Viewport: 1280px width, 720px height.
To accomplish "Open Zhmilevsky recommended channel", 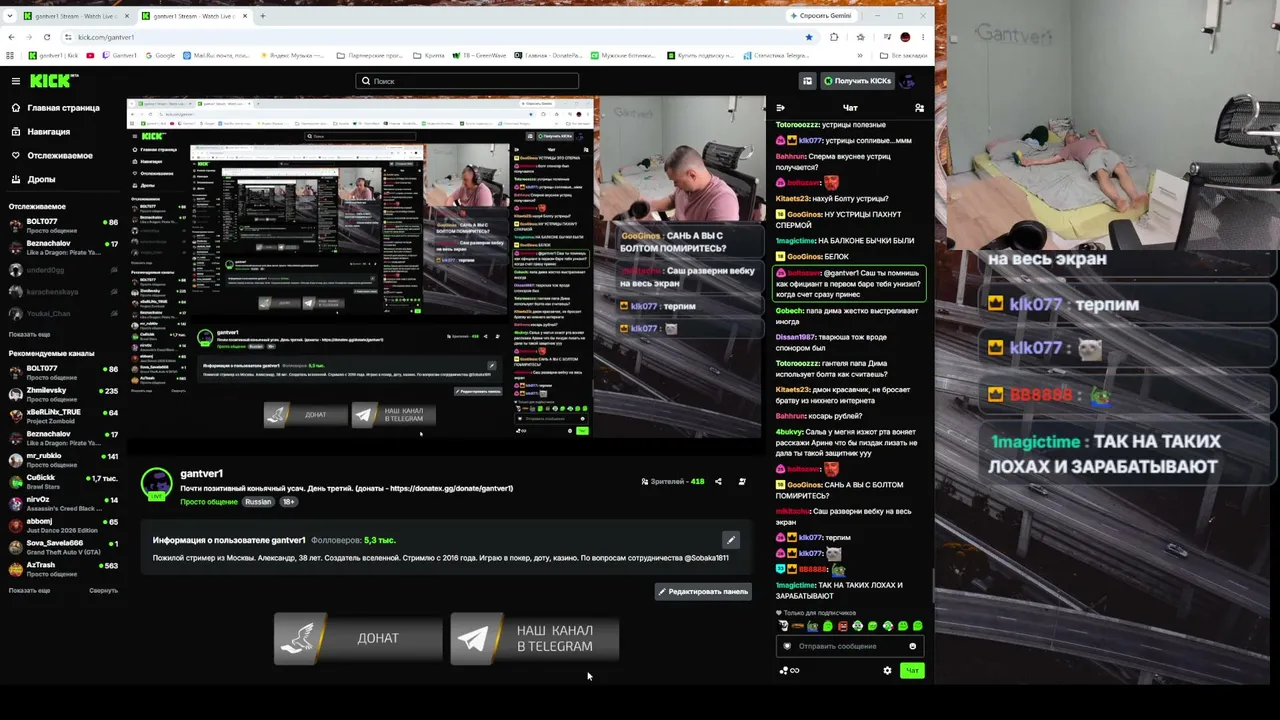I will click(x=63, y=395).
